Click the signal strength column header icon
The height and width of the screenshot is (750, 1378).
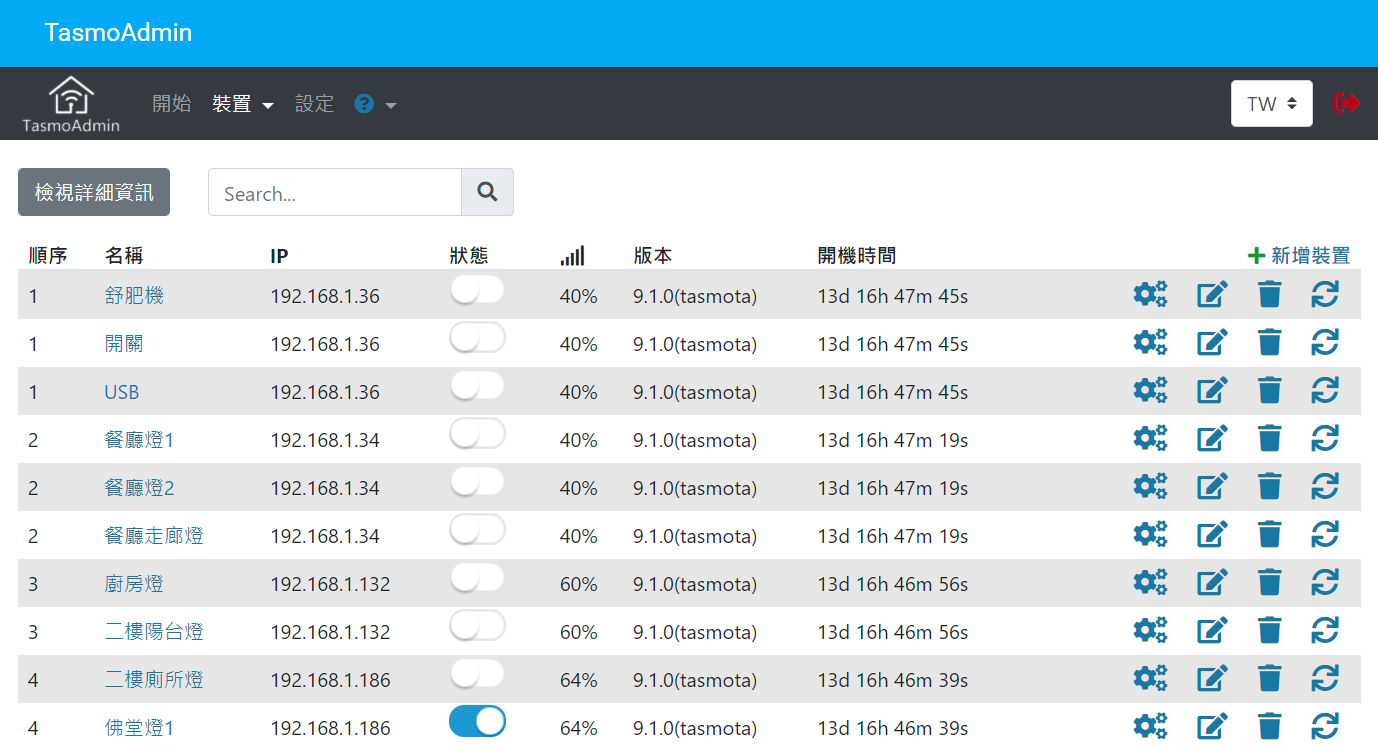click(572, 256)
